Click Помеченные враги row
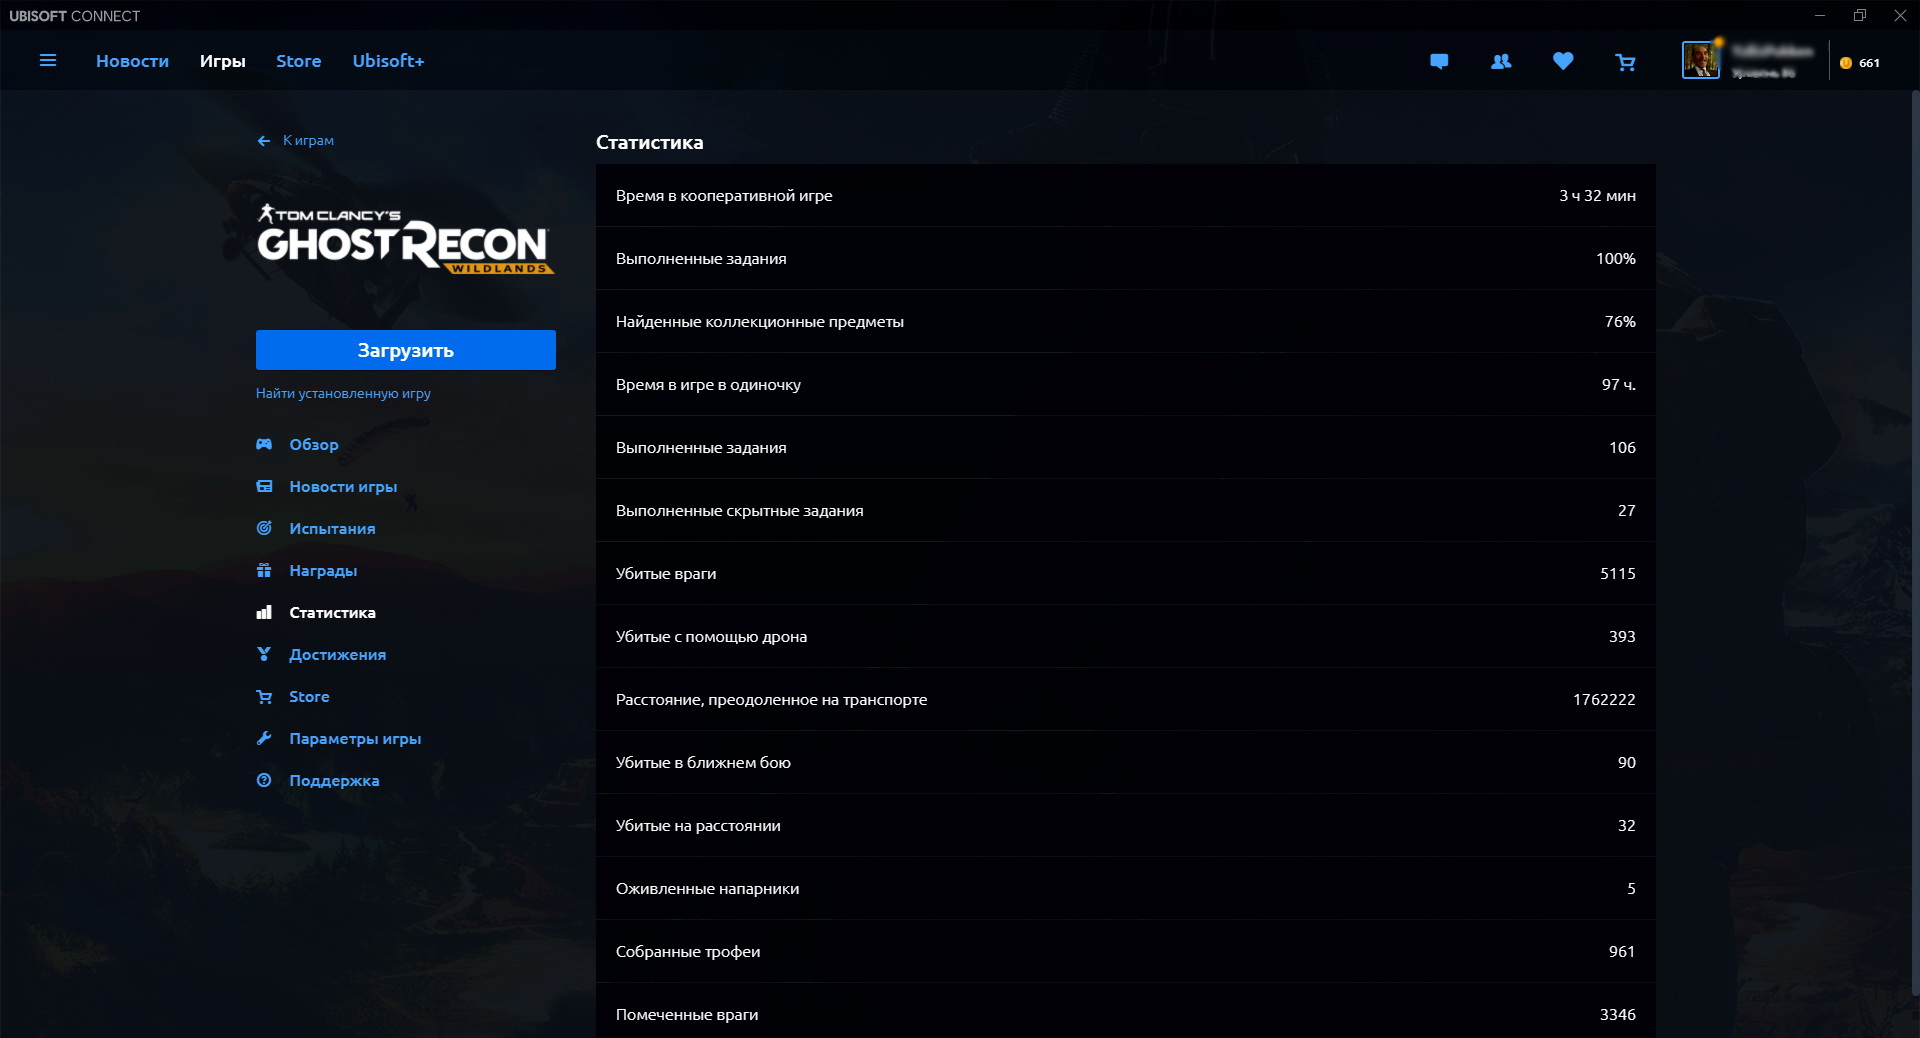 click(x=1125, y=1011)
